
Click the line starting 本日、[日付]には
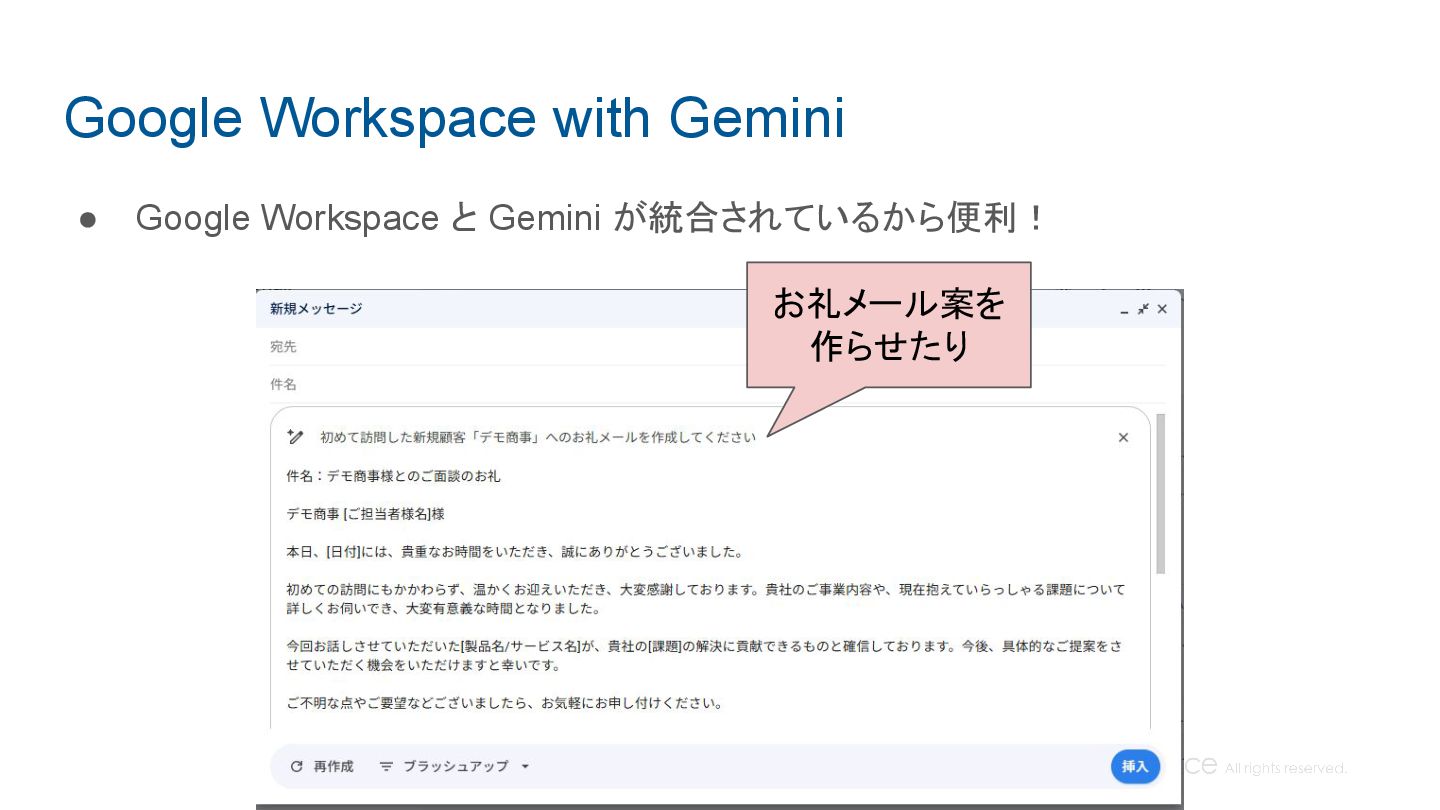pos(514,552)
